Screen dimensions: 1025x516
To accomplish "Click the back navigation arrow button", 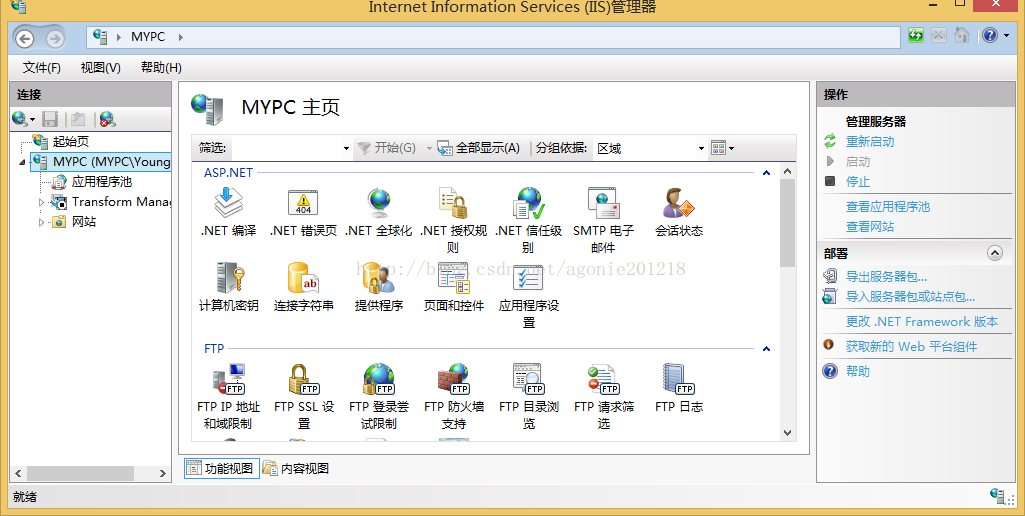I will (25, 39).
